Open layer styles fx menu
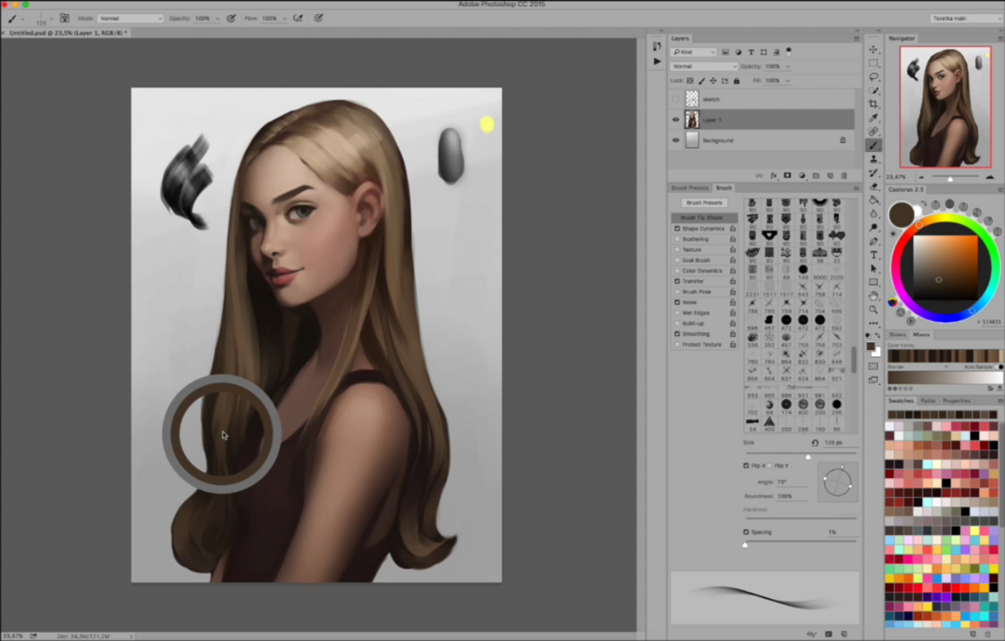Viewport: 1005px width, 641px height. coord(773,176)
